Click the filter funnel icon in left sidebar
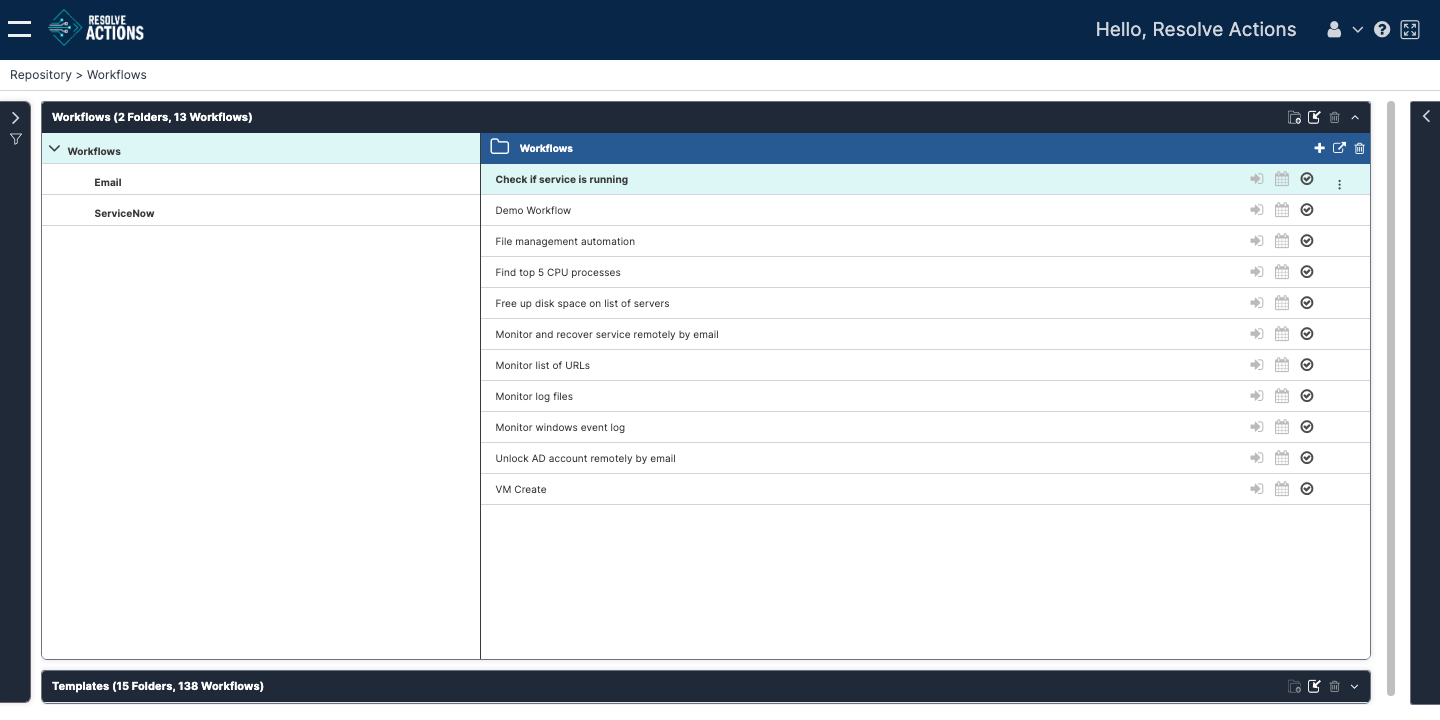This screenshot has width=1440, height=720. (x=16, y=139)
